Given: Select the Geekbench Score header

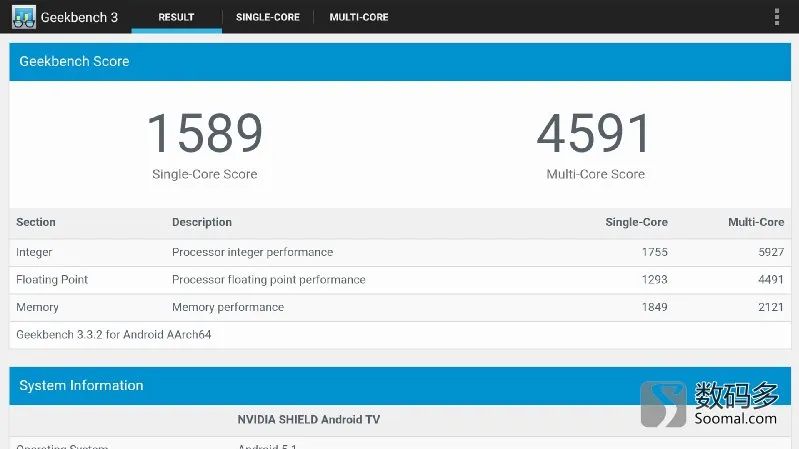Looking at the screenshot, I should (400, 62).
